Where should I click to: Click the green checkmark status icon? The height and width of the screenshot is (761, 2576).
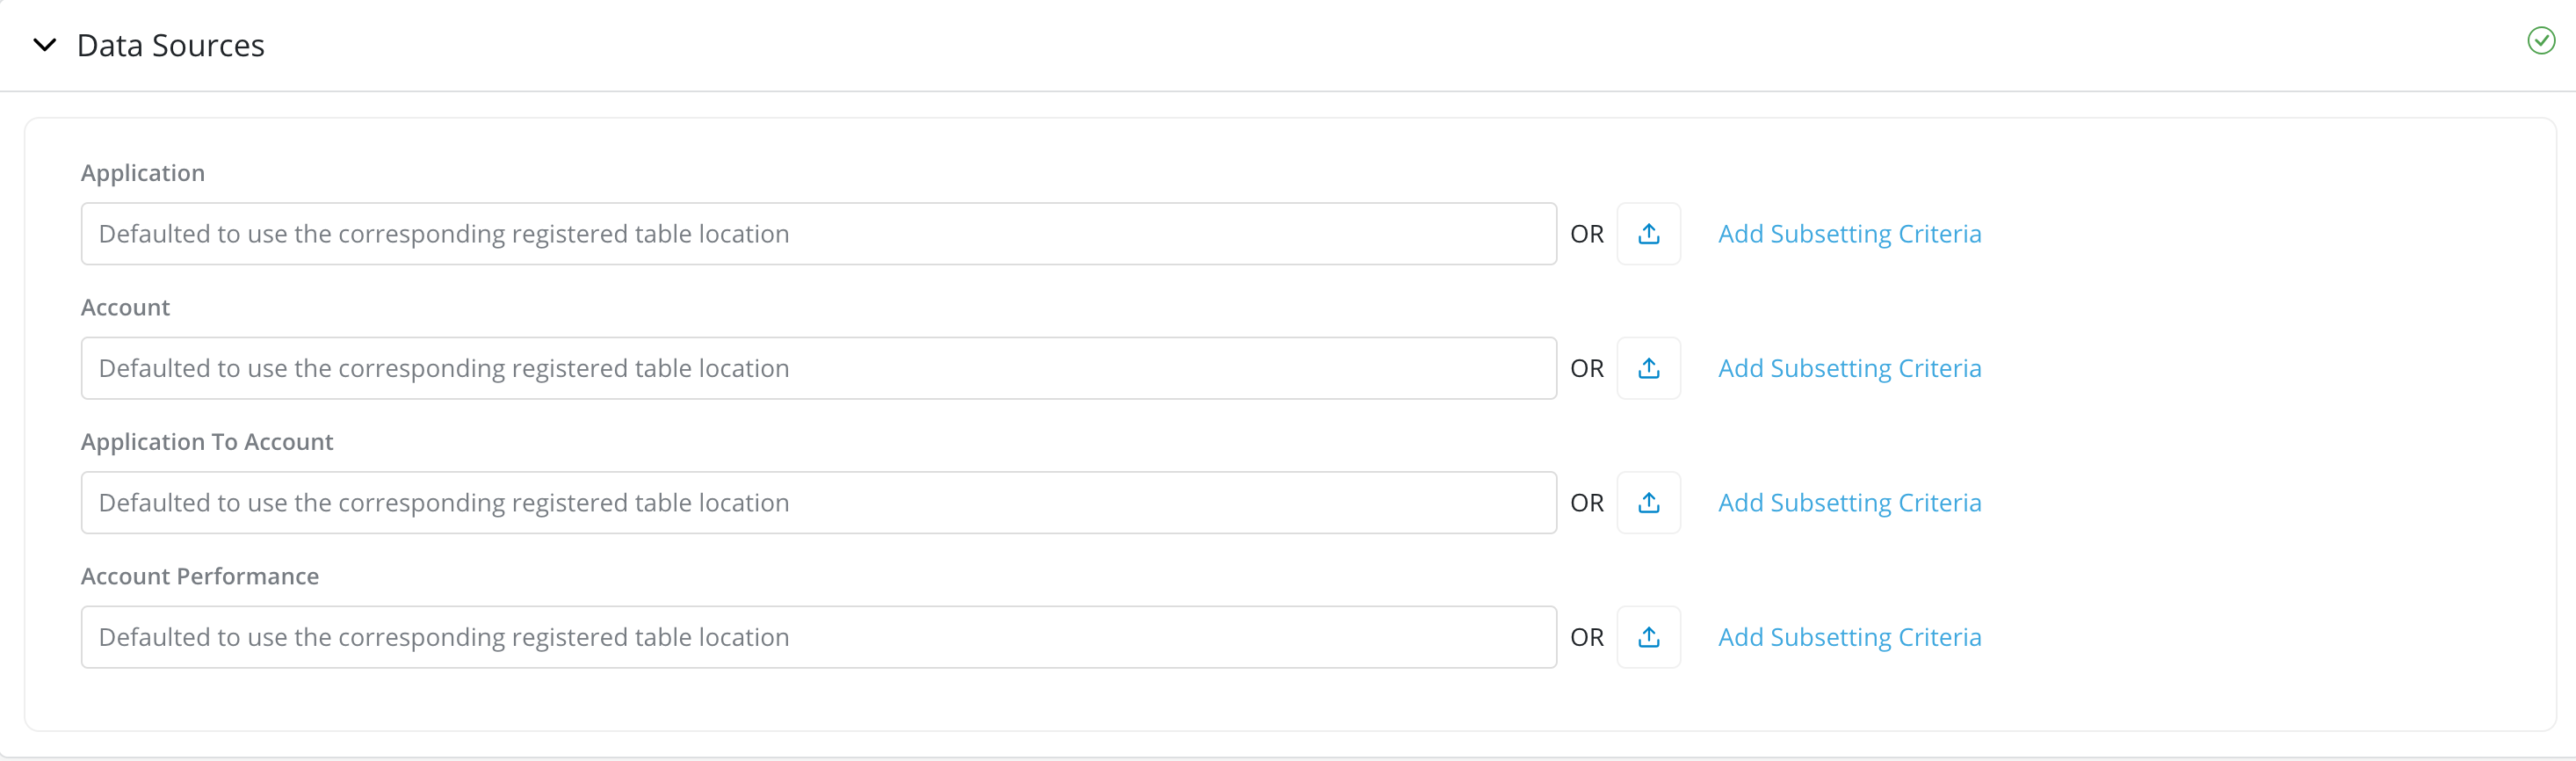2540,41
